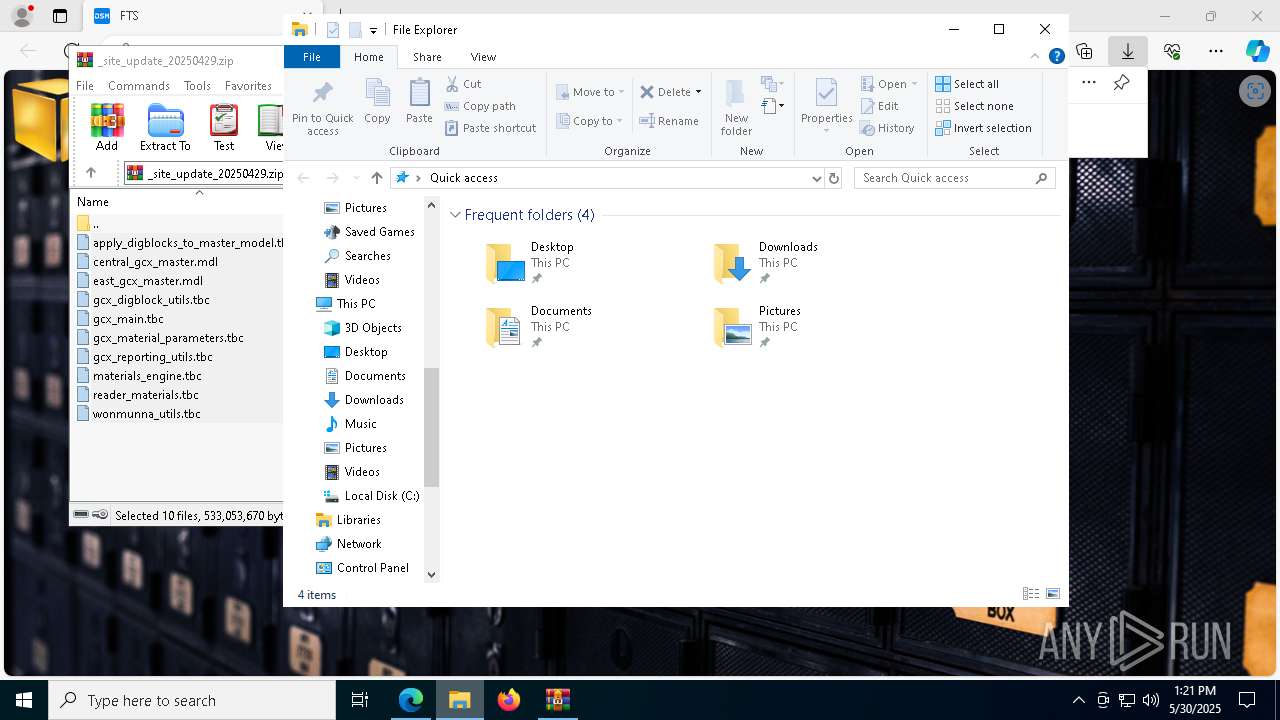The width and height of the screenshot is (1280, 720).
Task: Click navigation pane scrollbar thumb
Action: [432, 427]
